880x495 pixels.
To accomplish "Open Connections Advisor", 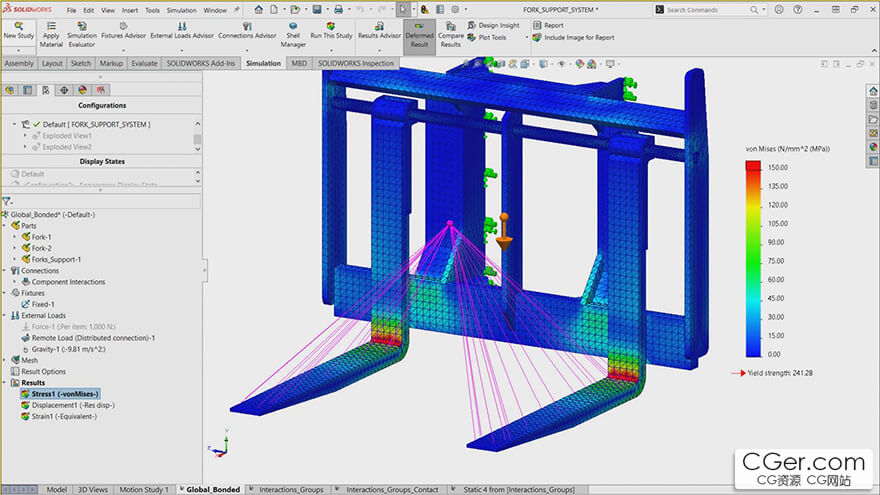I will point(247,31).
